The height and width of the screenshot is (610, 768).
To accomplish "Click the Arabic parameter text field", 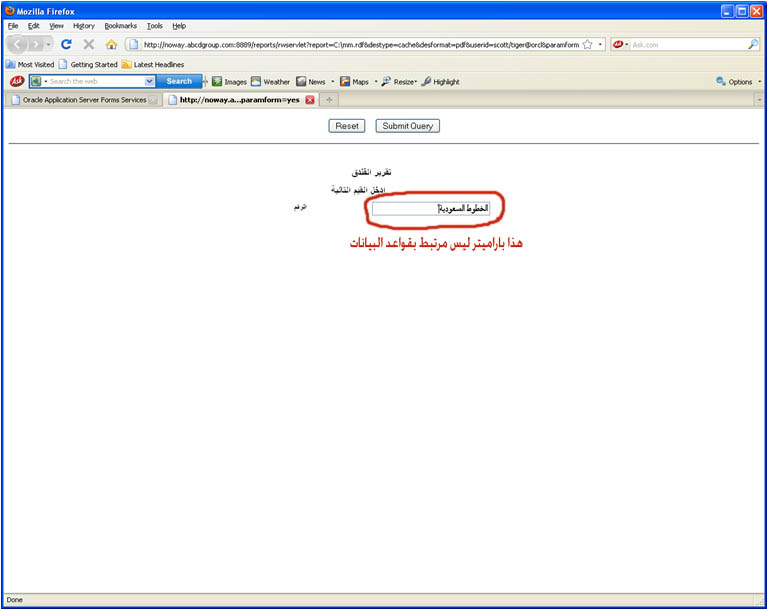I will [430, 208].
